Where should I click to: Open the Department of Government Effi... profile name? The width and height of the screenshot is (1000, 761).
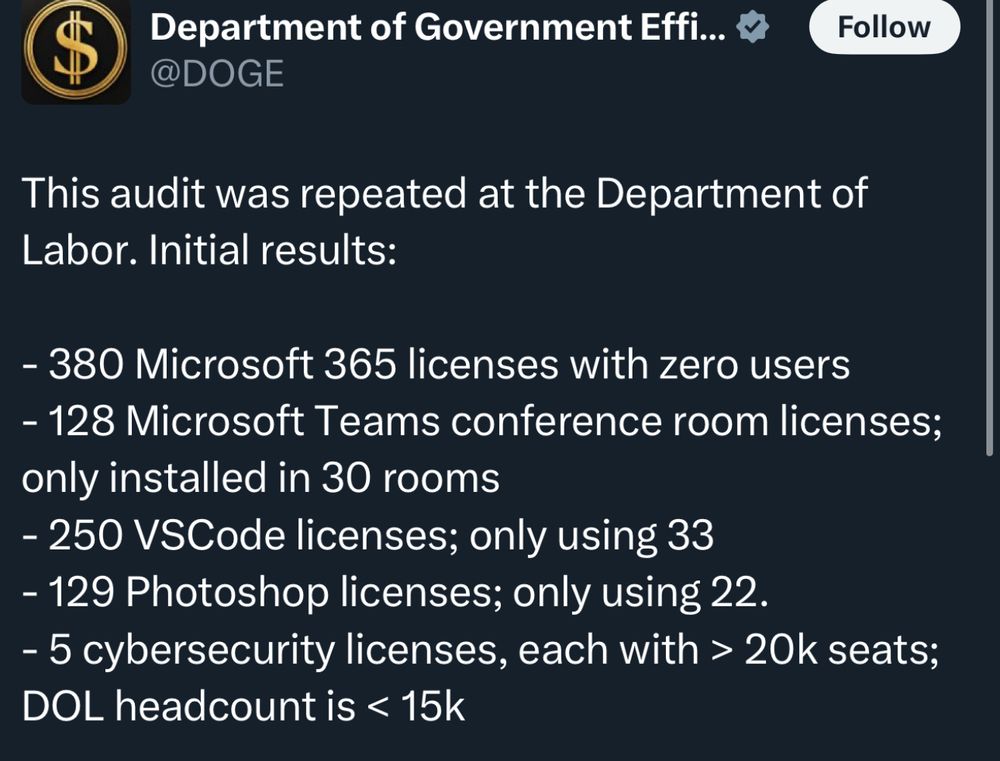tap(438, 30)
